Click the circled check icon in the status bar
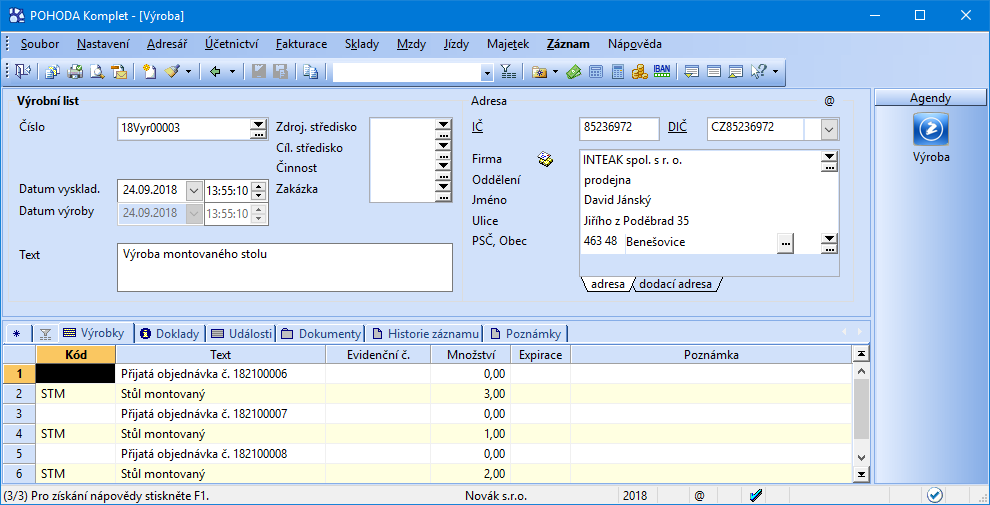 click(x=935, y=495)
